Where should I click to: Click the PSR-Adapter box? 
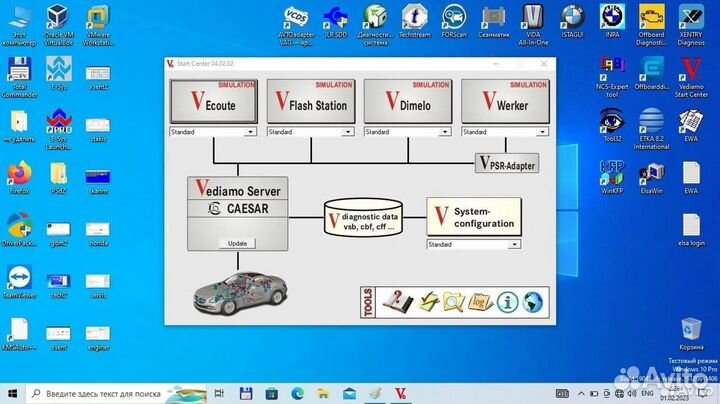click(x=506, y=163)
